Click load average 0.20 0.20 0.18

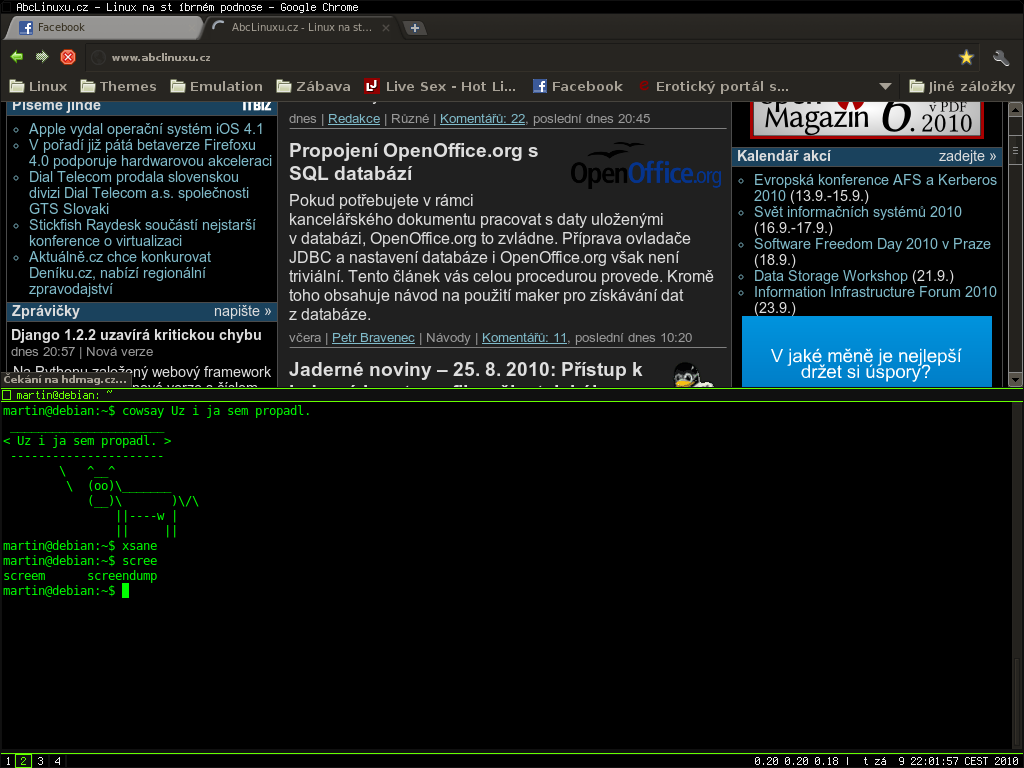point(797,761)
